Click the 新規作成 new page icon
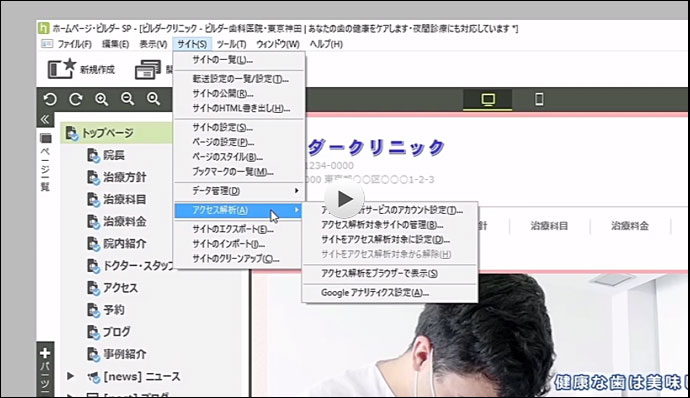This screenshot has width=690, height=398. tap(62, 69)
